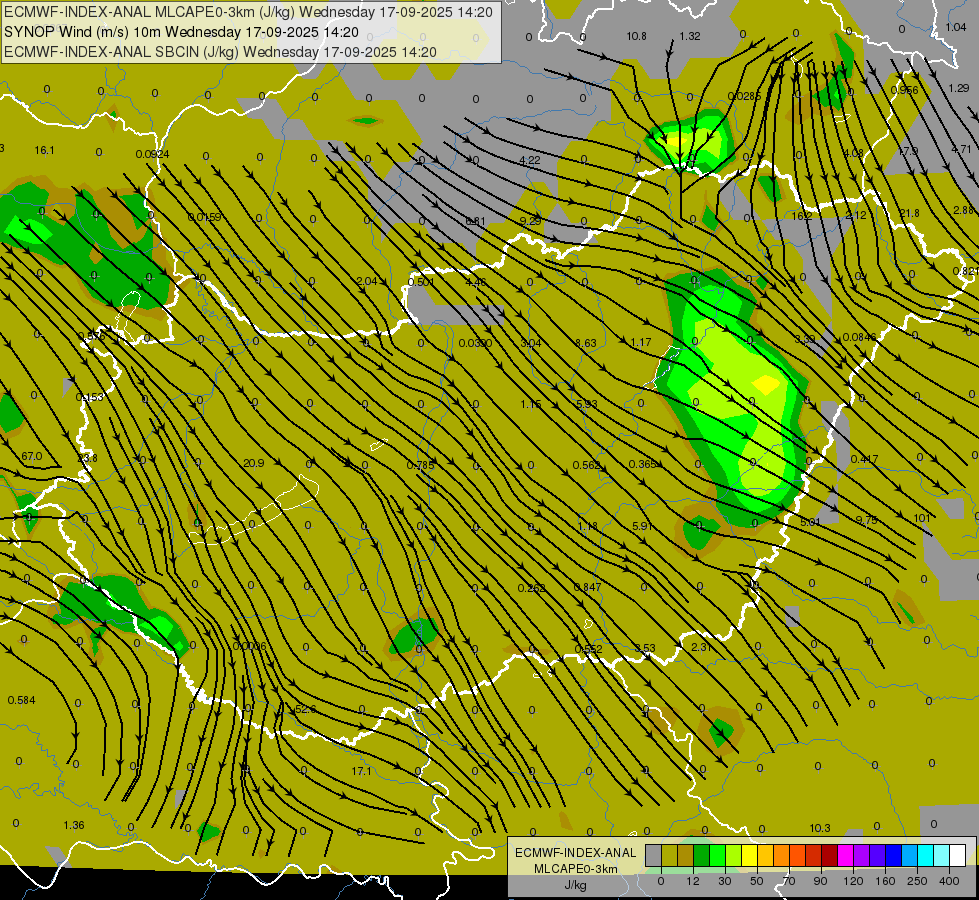Click the grey swatch in the MLCAPE legend
Screen dimensions: 979x900
point(653,856)
